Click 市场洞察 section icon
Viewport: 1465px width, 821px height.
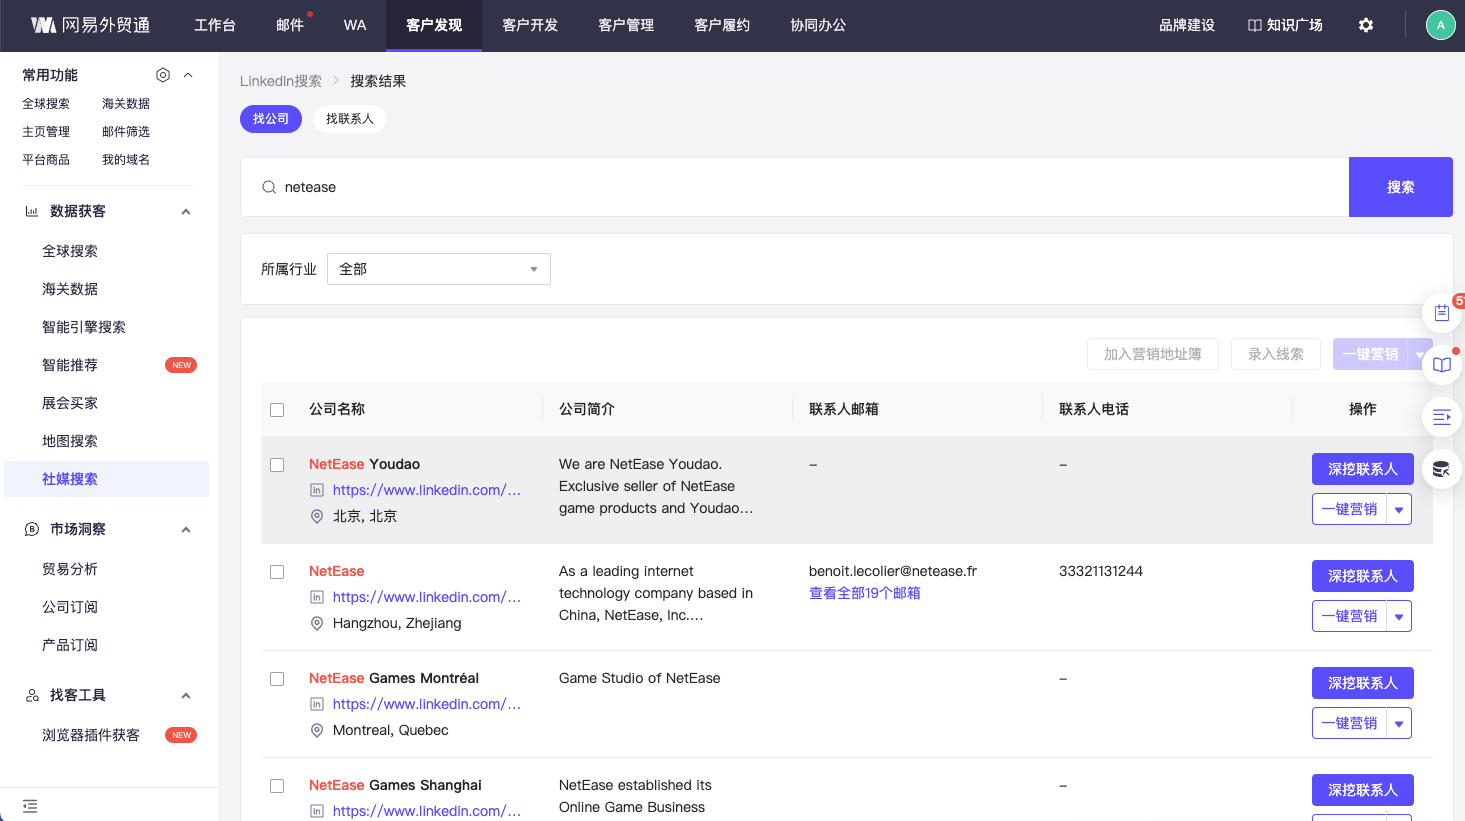tap(32, 529)
